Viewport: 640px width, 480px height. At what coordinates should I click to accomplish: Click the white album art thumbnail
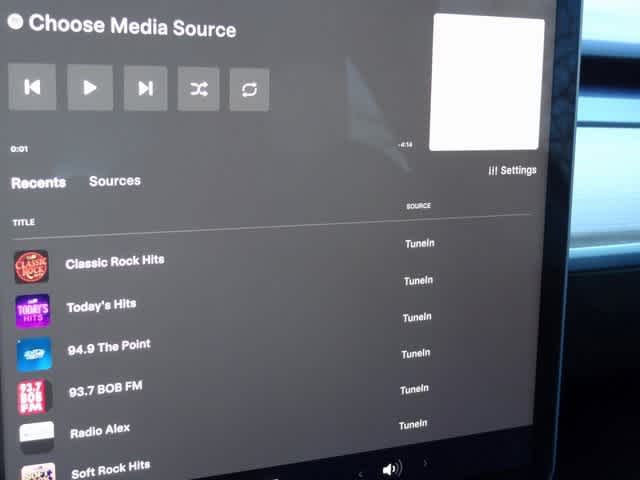point(487,83)
